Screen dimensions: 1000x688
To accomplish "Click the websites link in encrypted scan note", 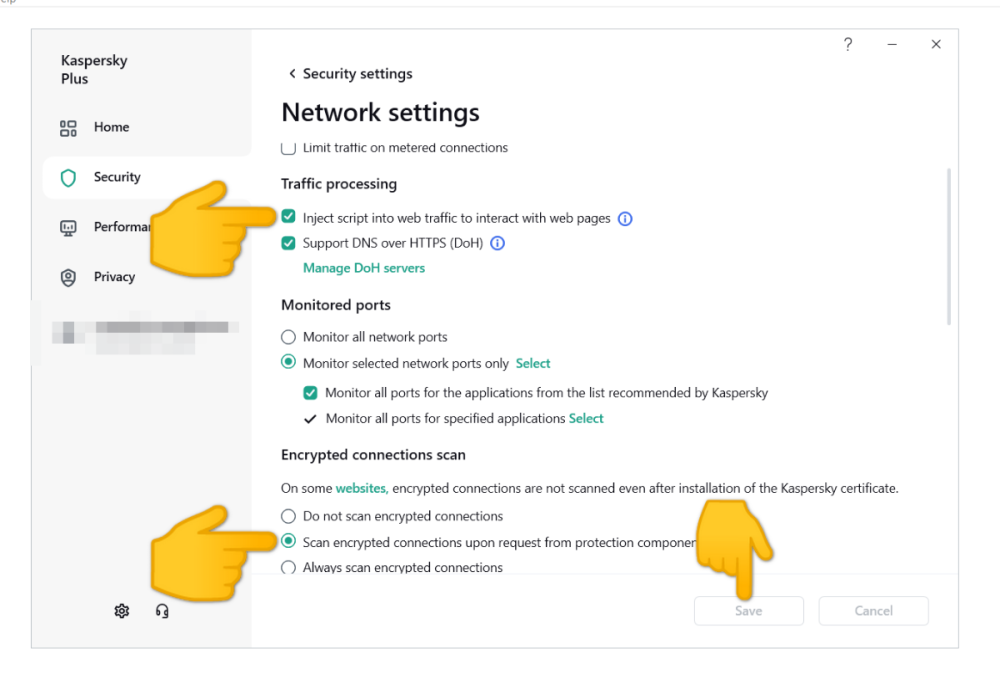I will coord(361,489).
